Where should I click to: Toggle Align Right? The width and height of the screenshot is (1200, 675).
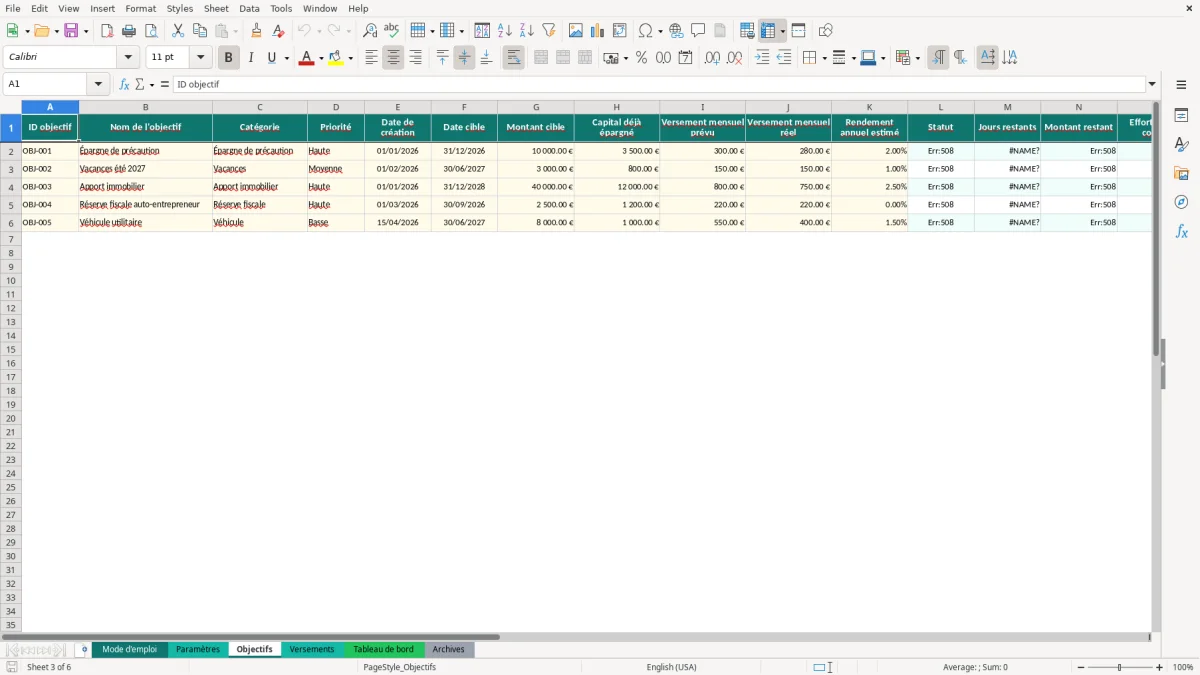tap(415, 58)
